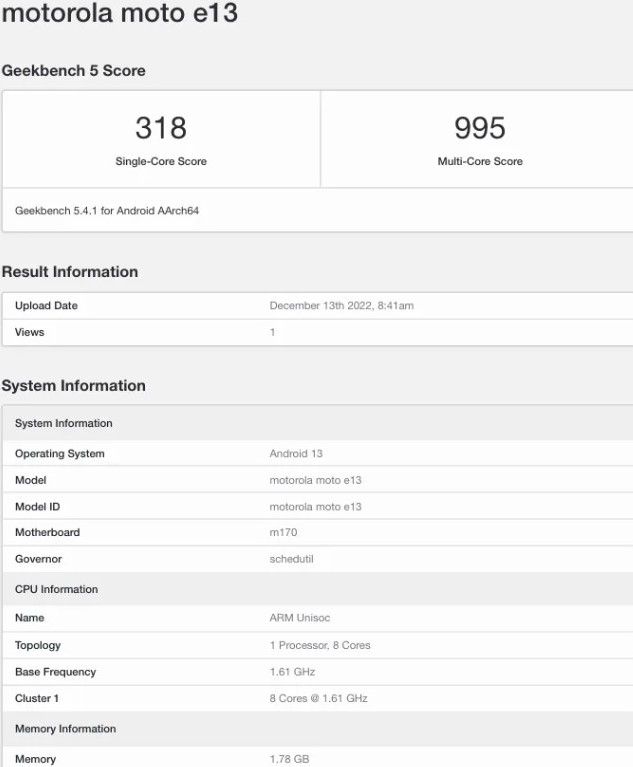Click the 'Model ID' row label
633x767 pixels.
pos(38,507)
